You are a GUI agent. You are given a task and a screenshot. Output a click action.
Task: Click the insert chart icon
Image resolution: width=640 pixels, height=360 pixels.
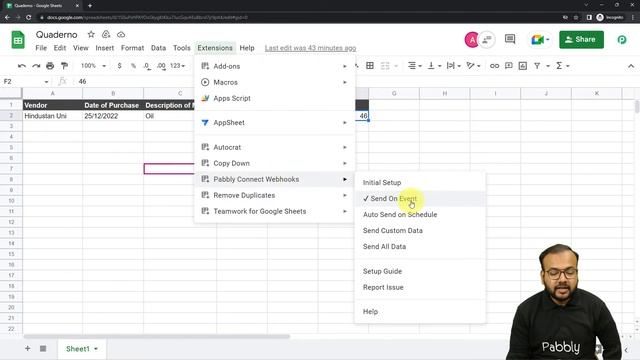pyautogui.click(x=522, y=66)
